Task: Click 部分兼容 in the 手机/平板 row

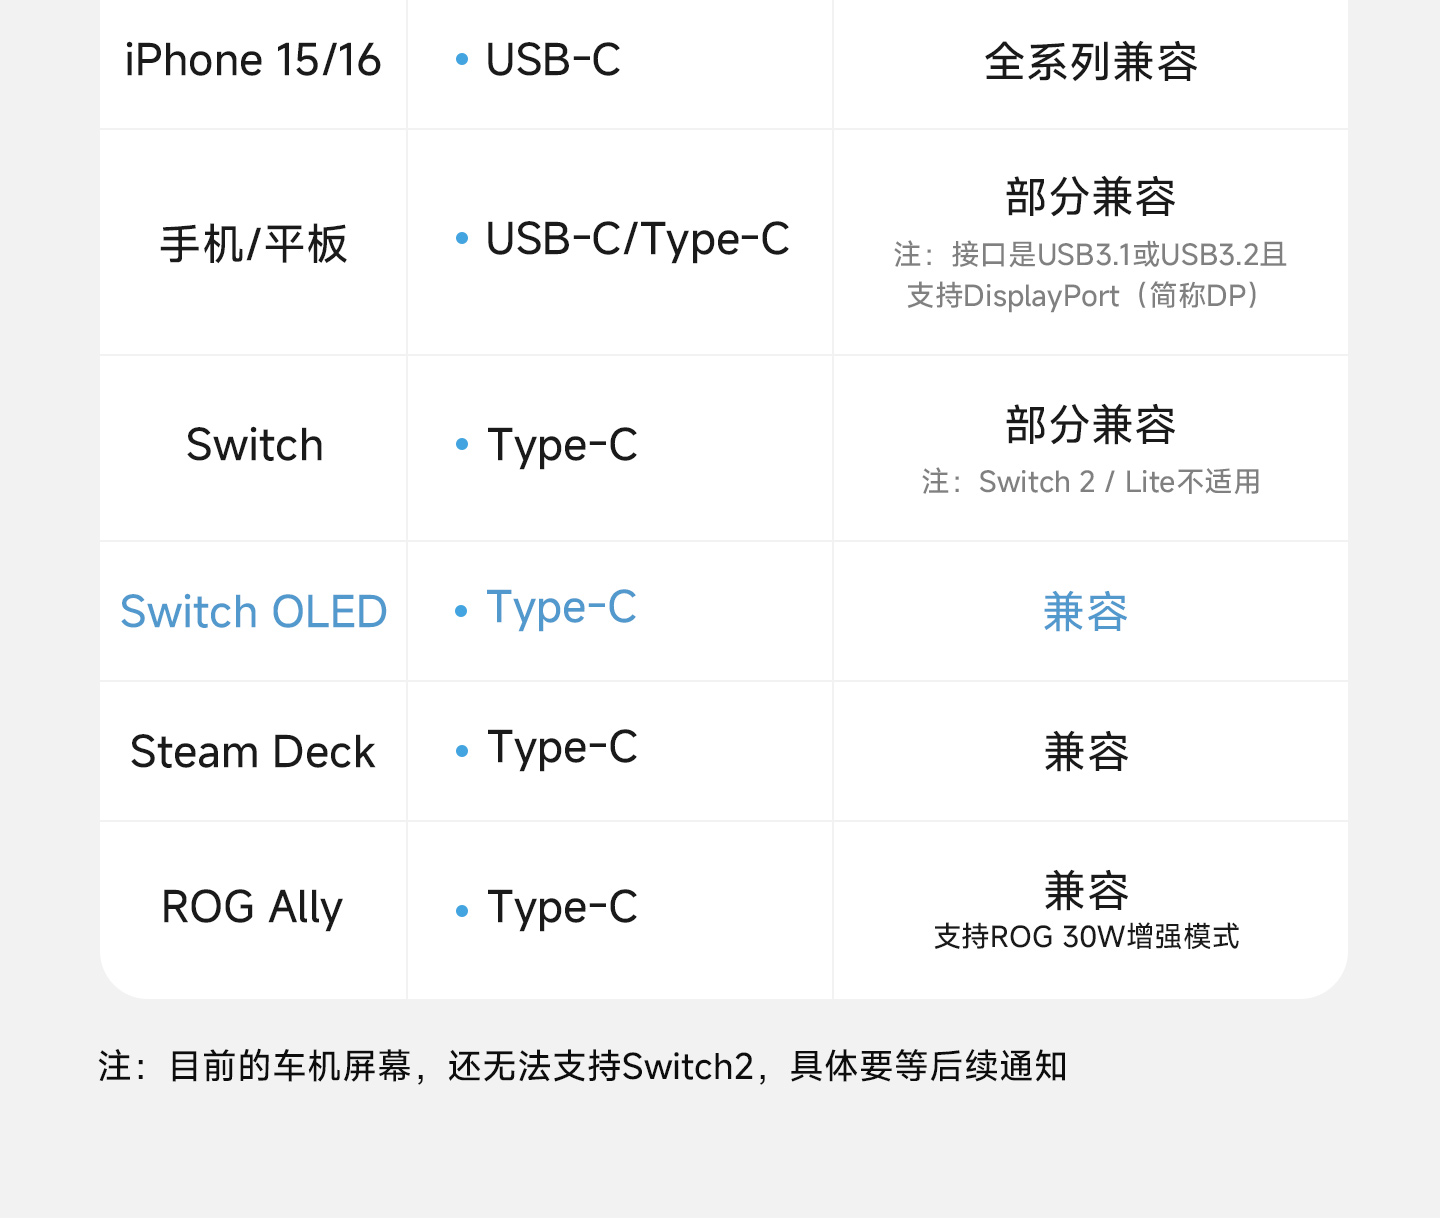Action: tap(1090, 197)
